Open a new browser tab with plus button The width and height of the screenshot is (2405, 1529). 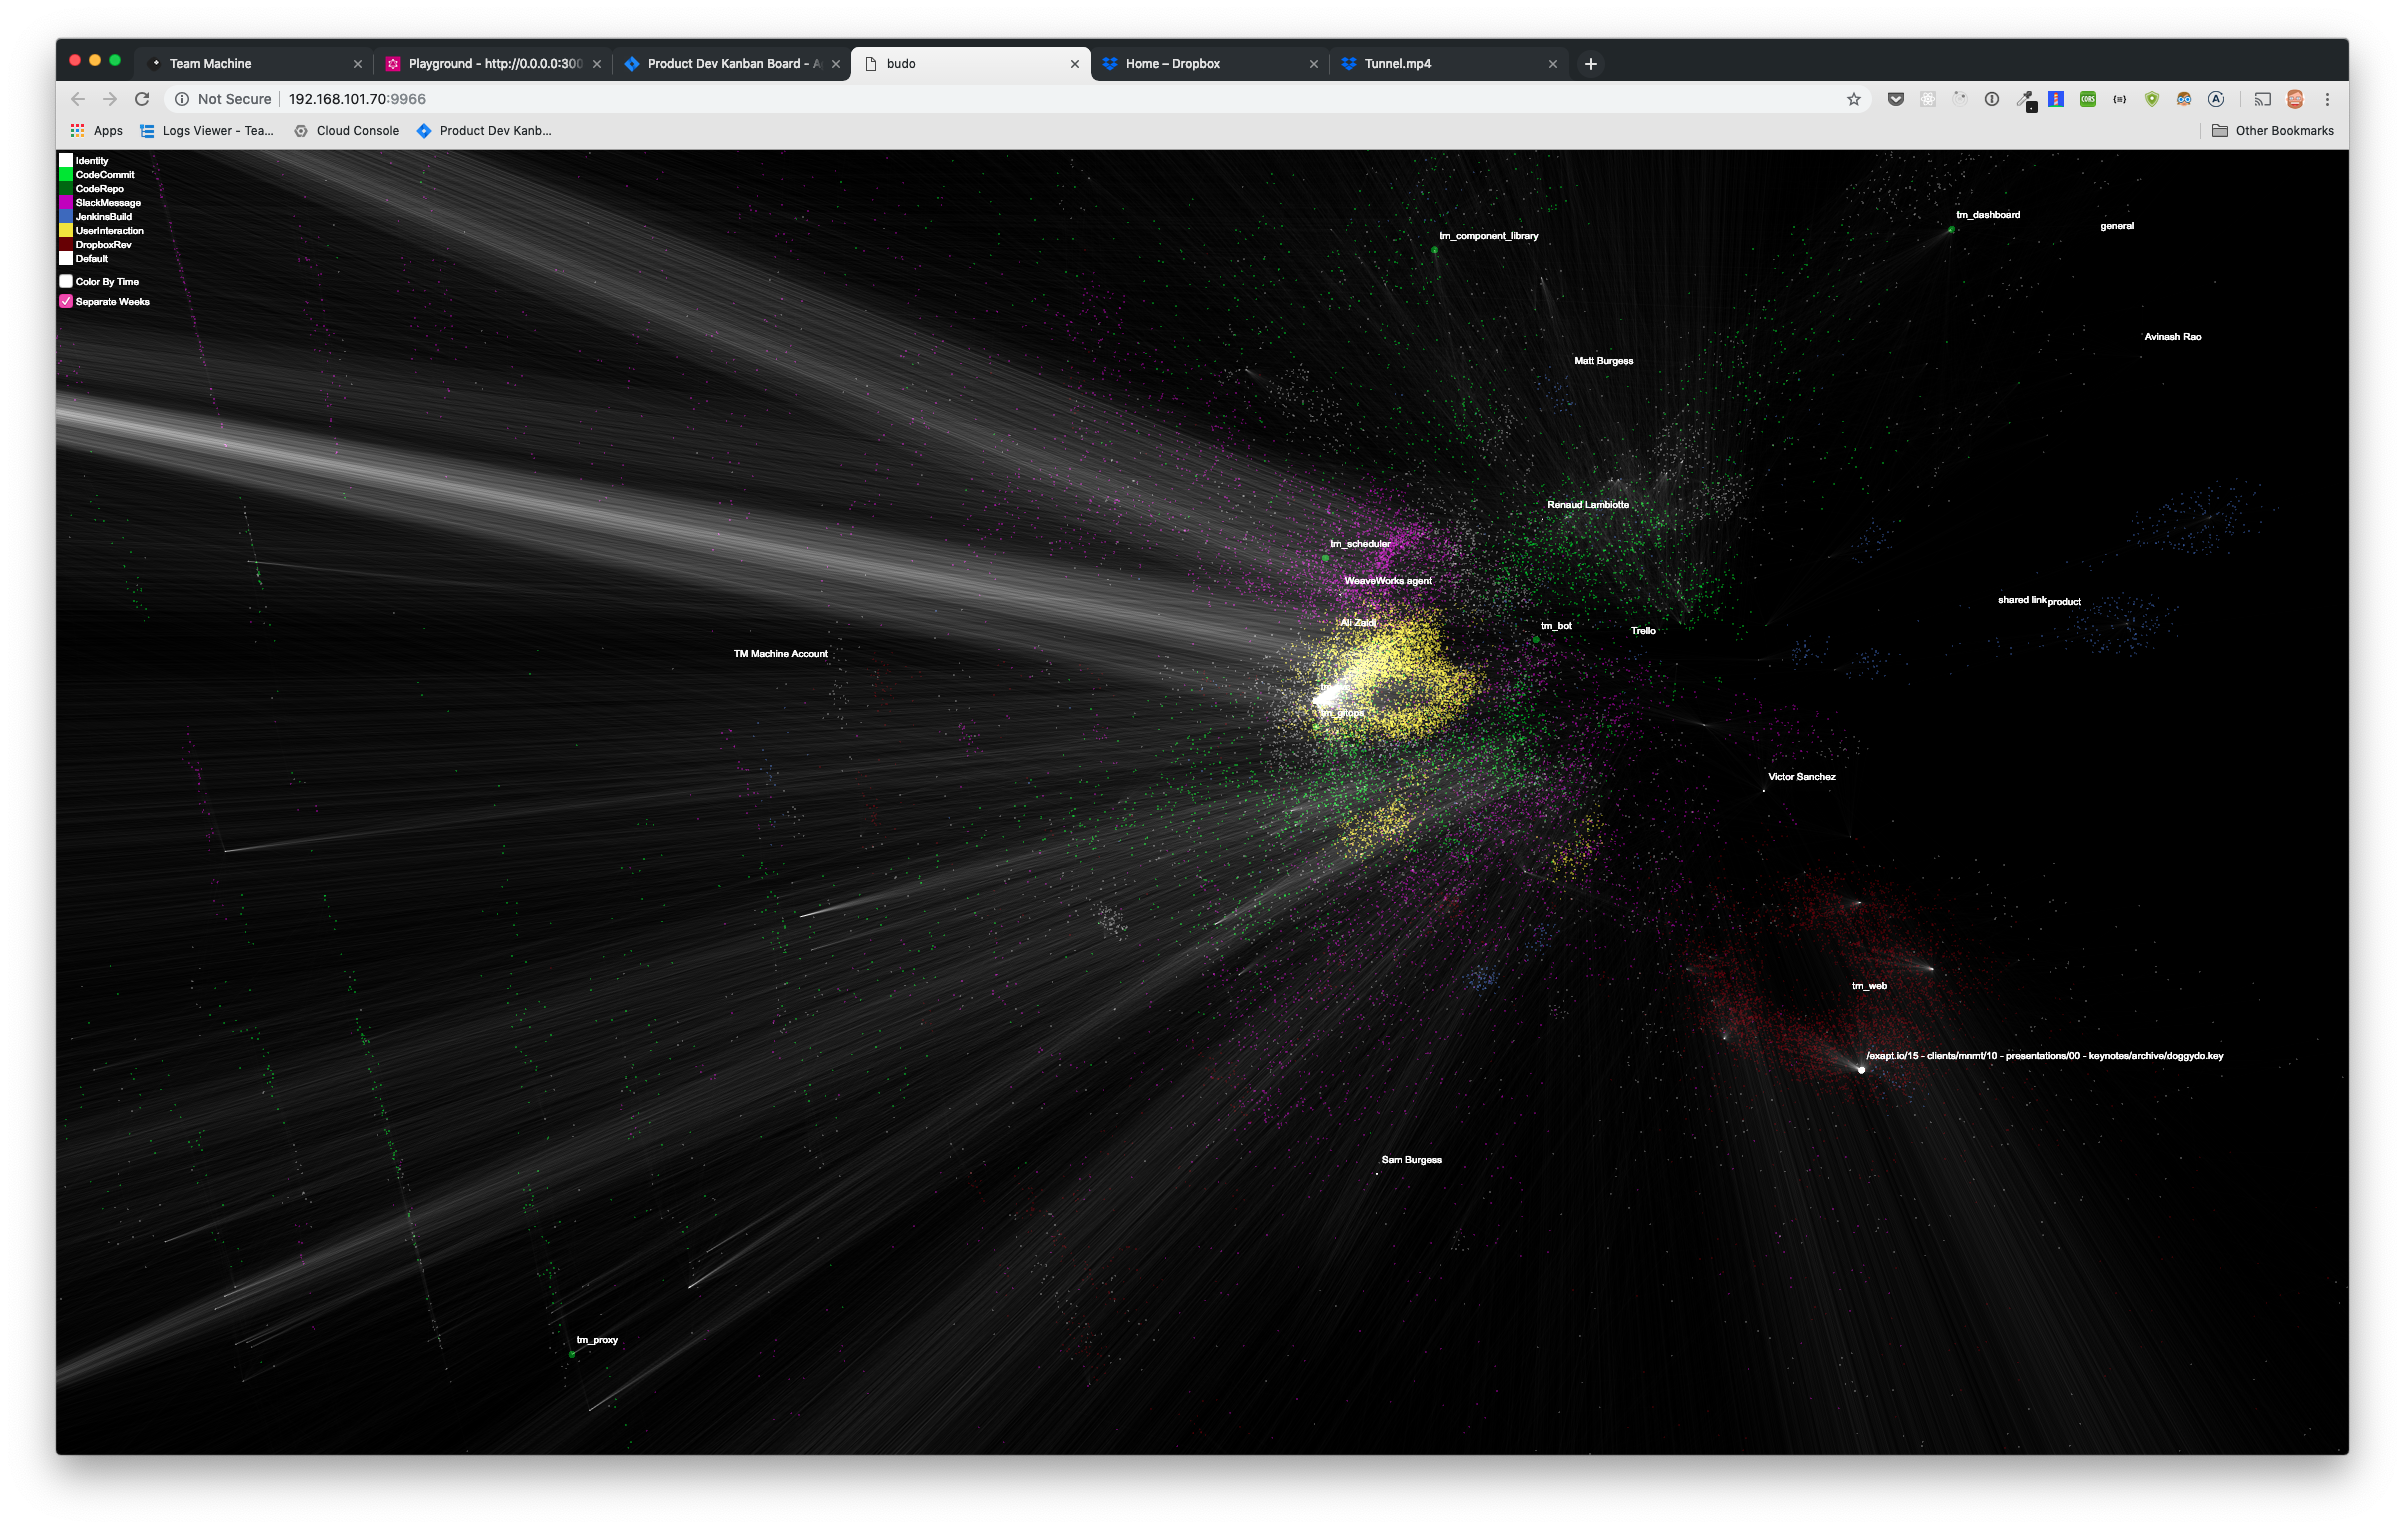click(1590, 64)
